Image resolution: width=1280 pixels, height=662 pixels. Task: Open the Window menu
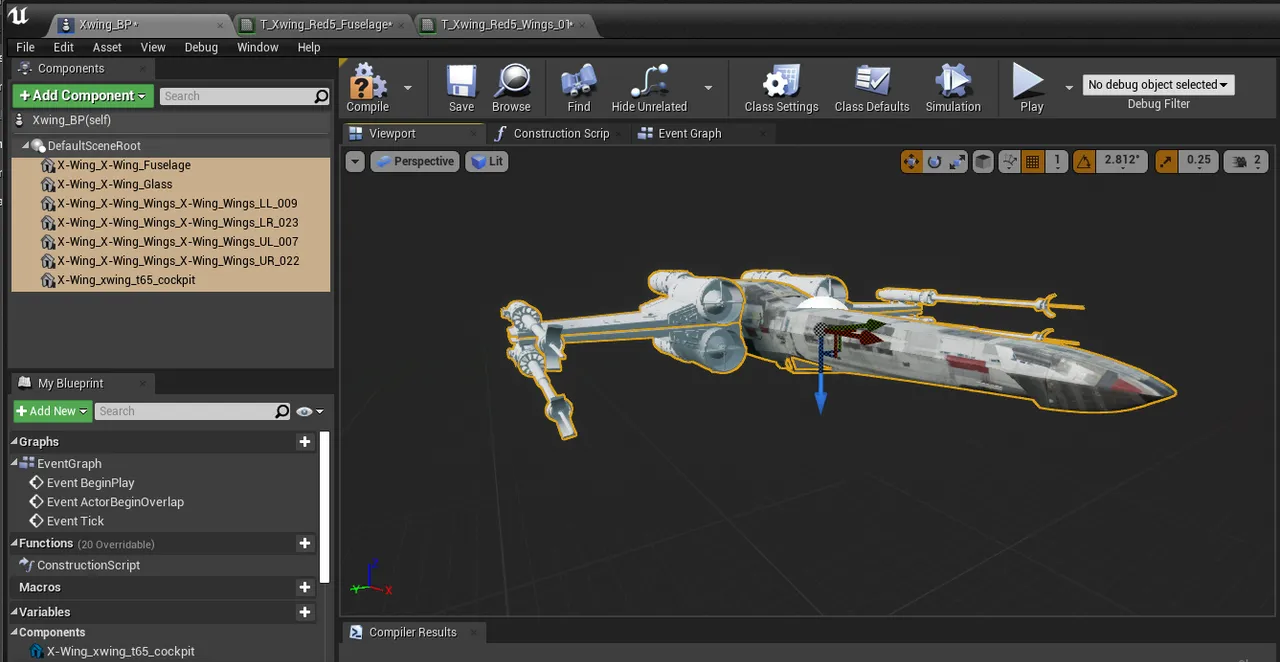point(258,47)
